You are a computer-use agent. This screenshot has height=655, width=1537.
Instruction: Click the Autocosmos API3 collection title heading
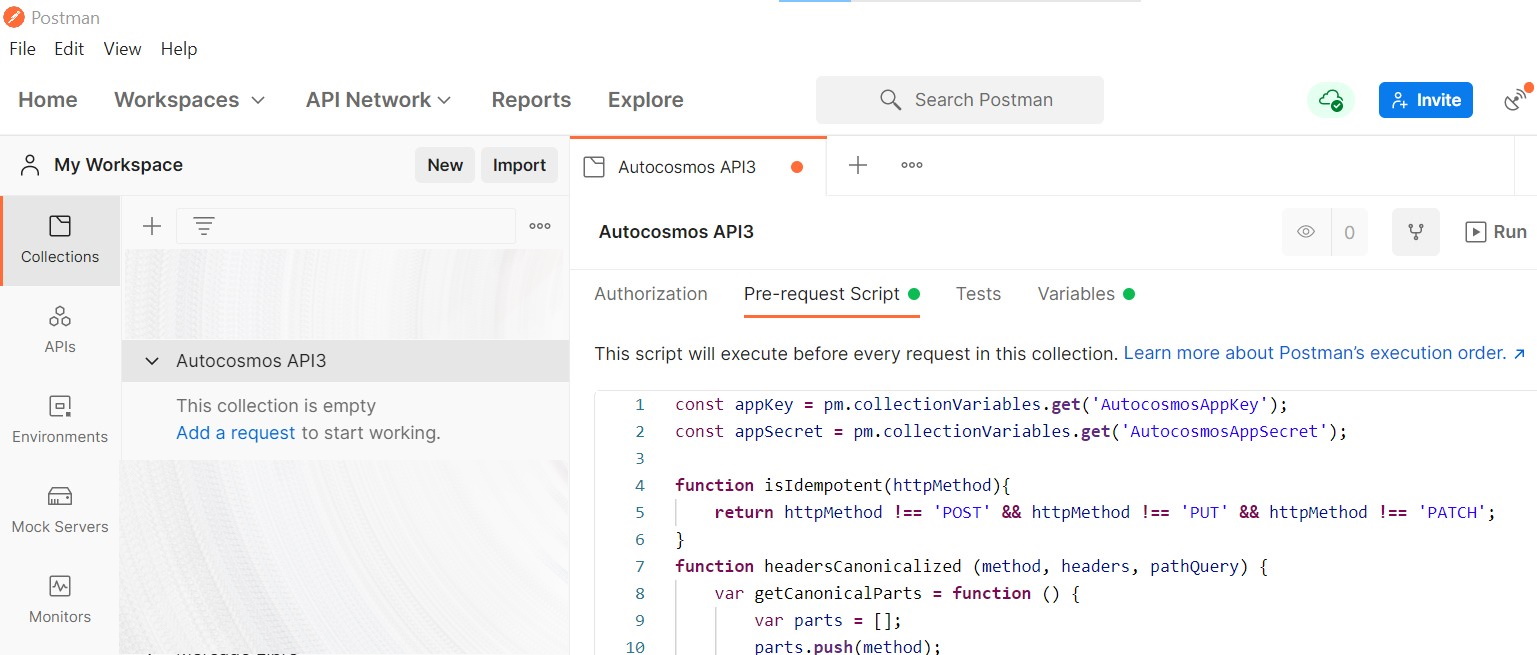pyautogui.click(x=676, y=232)
